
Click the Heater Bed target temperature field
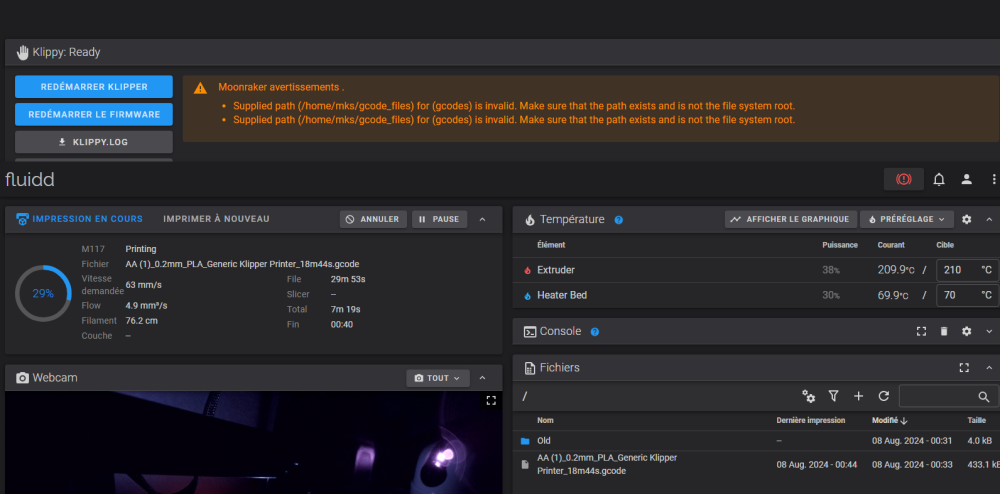(x=967, y=296)
